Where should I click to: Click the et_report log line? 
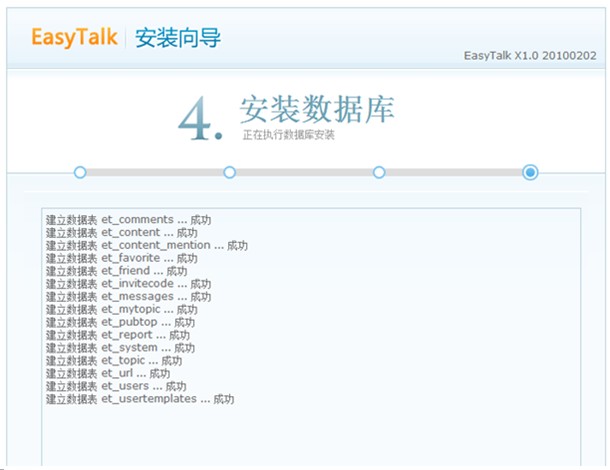[x=118, y=335]
